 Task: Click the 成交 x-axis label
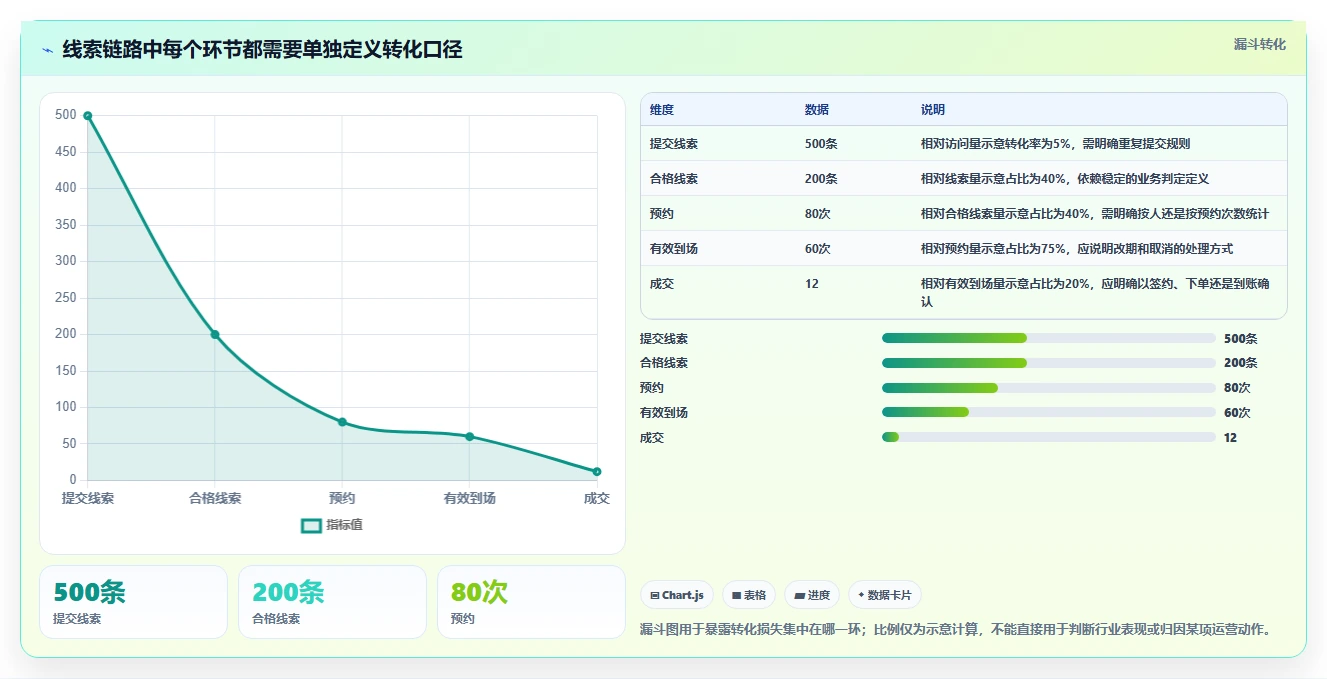pyautogui.click(x=597, y=498)
